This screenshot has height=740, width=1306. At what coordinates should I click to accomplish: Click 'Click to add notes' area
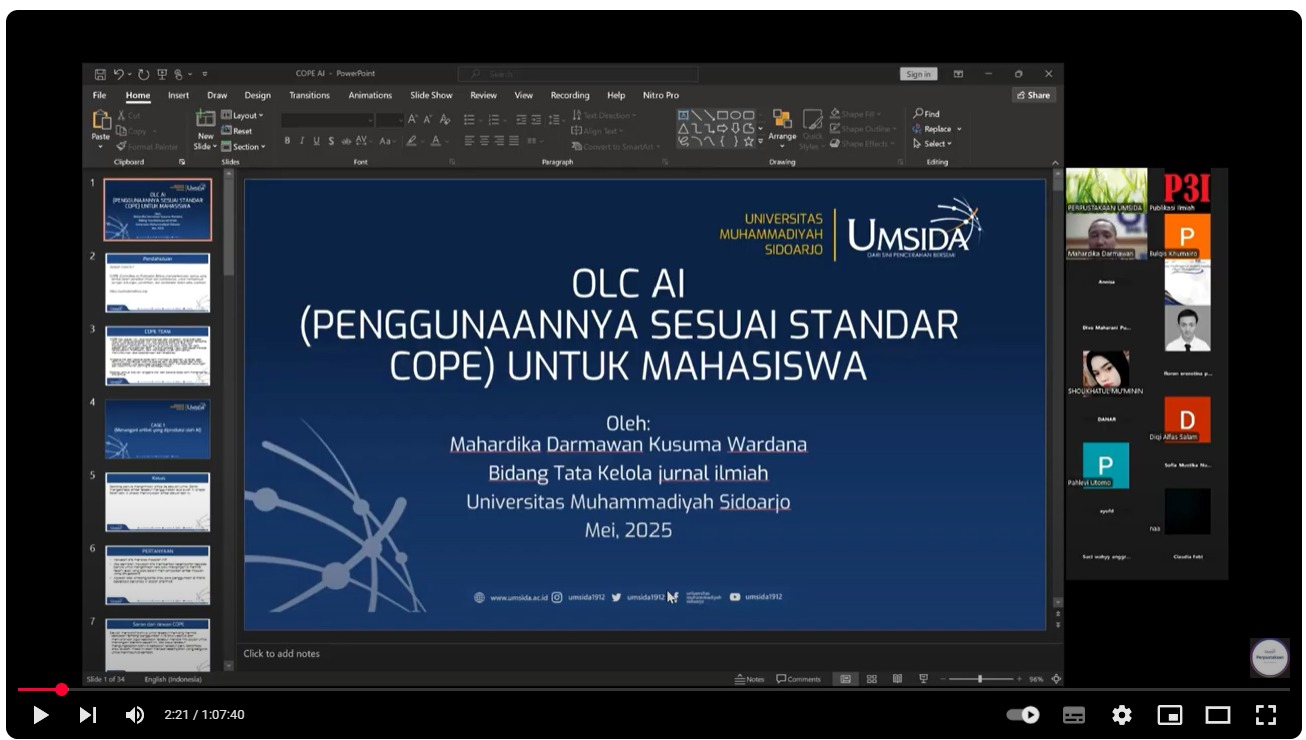[x=282, y=653]
